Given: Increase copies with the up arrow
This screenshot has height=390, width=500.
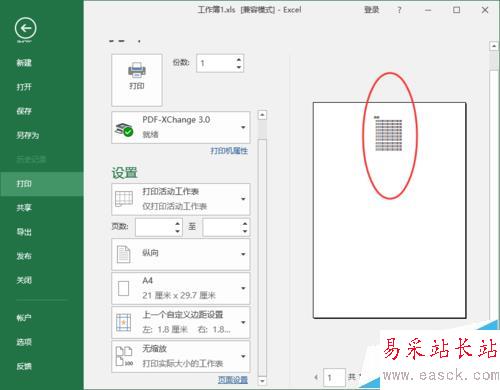Looking at the screenshot, I should (x=239, y=60).
